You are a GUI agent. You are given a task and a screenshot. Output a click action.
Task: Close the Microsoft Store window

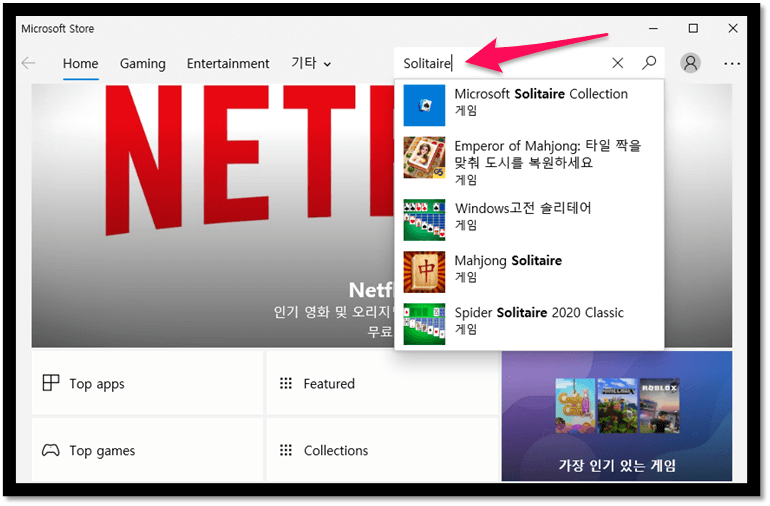[733, 28]
